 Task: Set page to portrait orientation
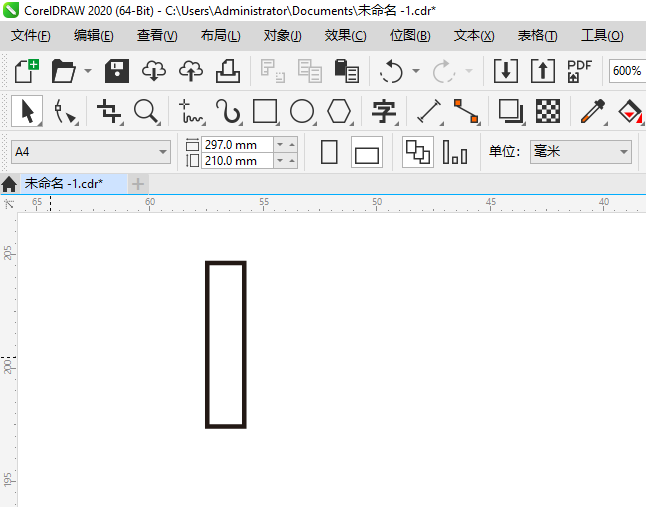(x=329, y=152)
